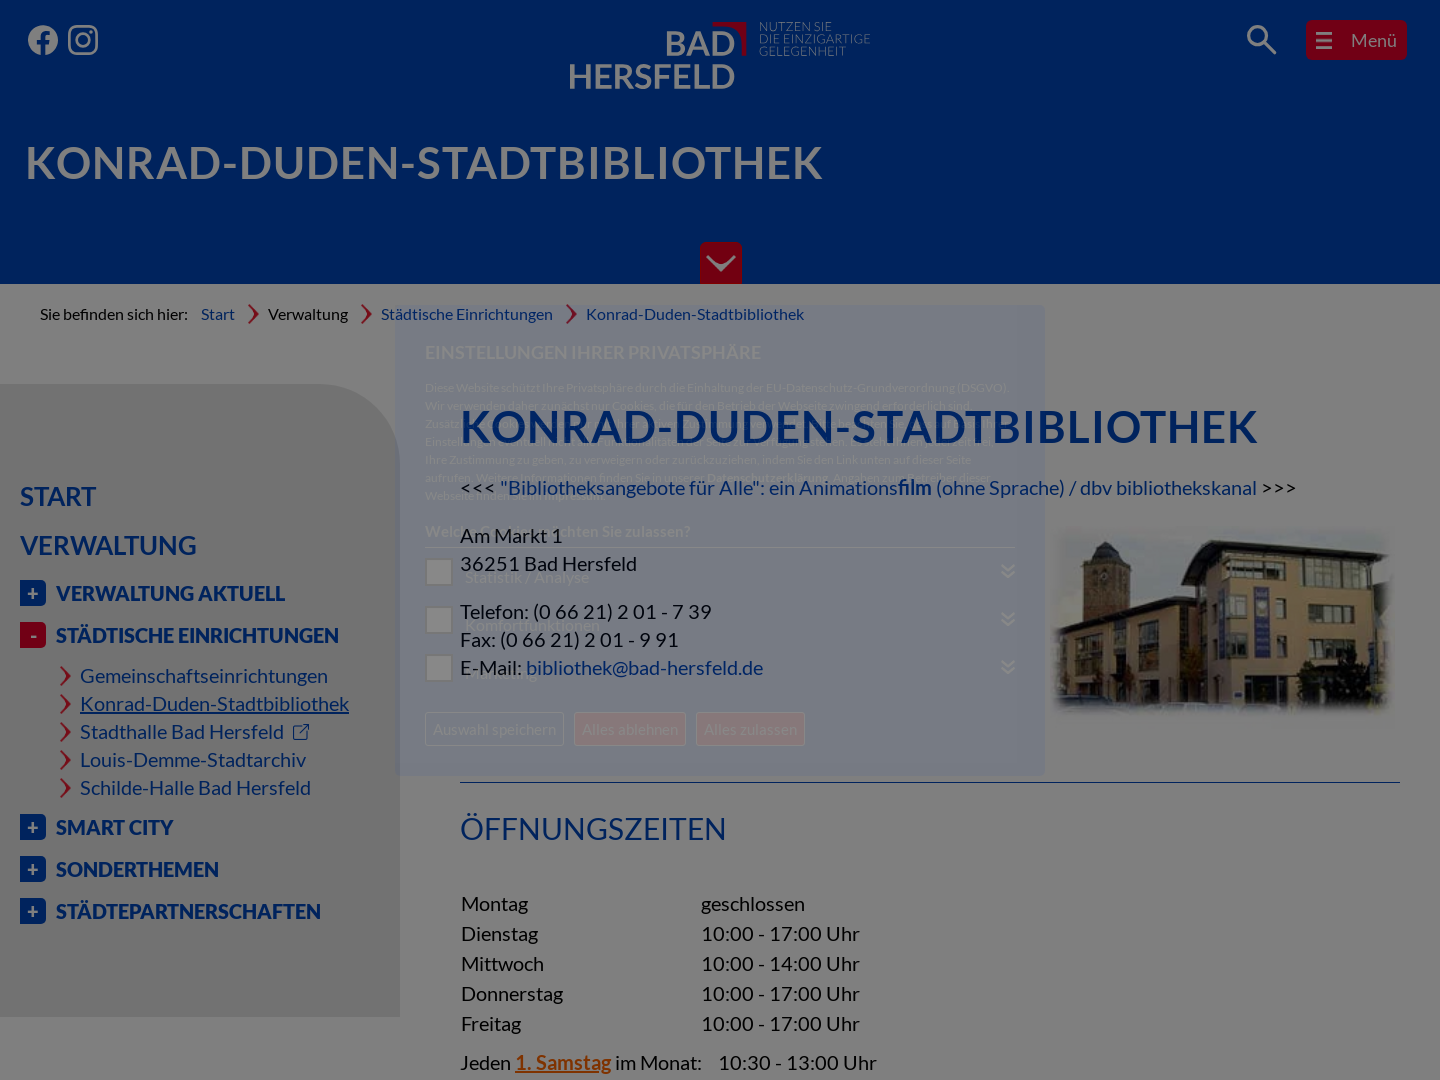This screenshot has height=1080, width=1440.
Task: Click 'Telefon: (0 66 21) 2 01 - 7 39'
Action: pyautogui.click(x=586, y=612)
